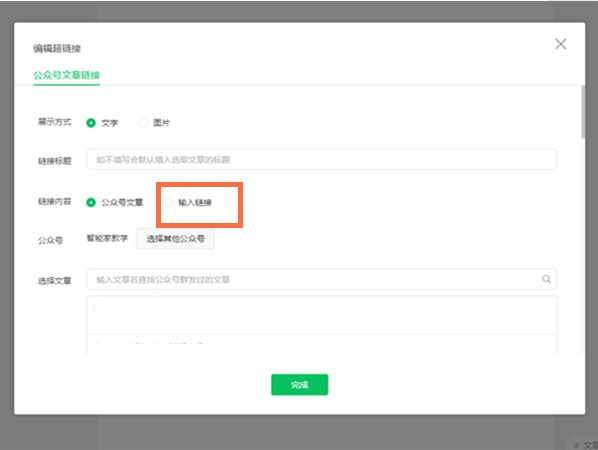Click the left chevron in the article list
This screenshot has width=598, height=450.
[x=94, y=309]
